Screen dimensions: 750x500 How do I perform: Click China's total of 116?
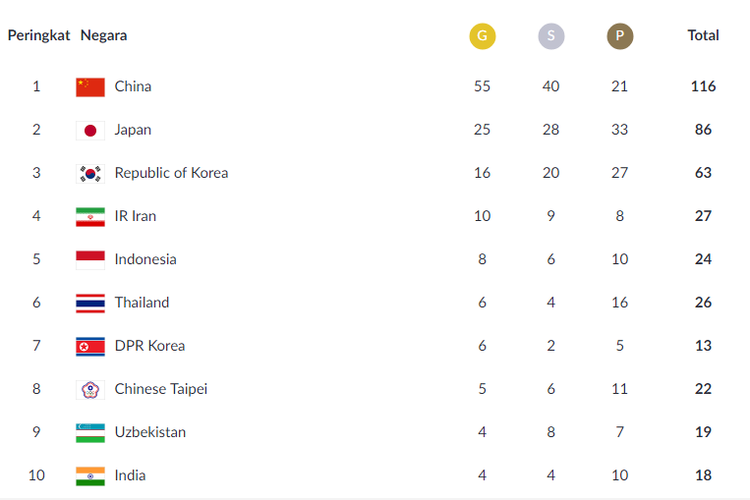pos(703,87)
